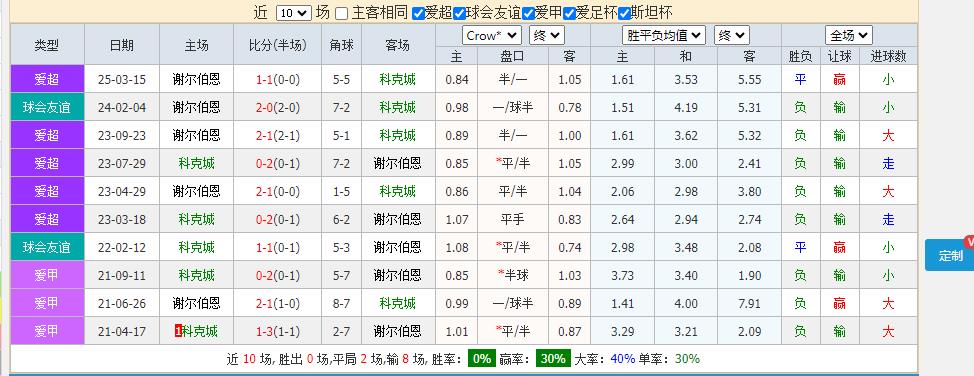The width and height of the screenshot is (974, 376).
Task: Click the blue 定制 button
Action: pos(949,255)
